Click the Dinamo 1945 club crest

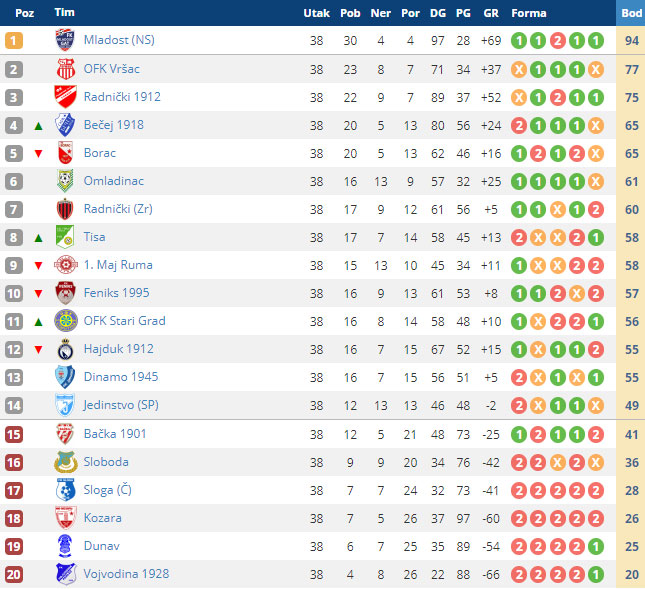pos(65,377)
